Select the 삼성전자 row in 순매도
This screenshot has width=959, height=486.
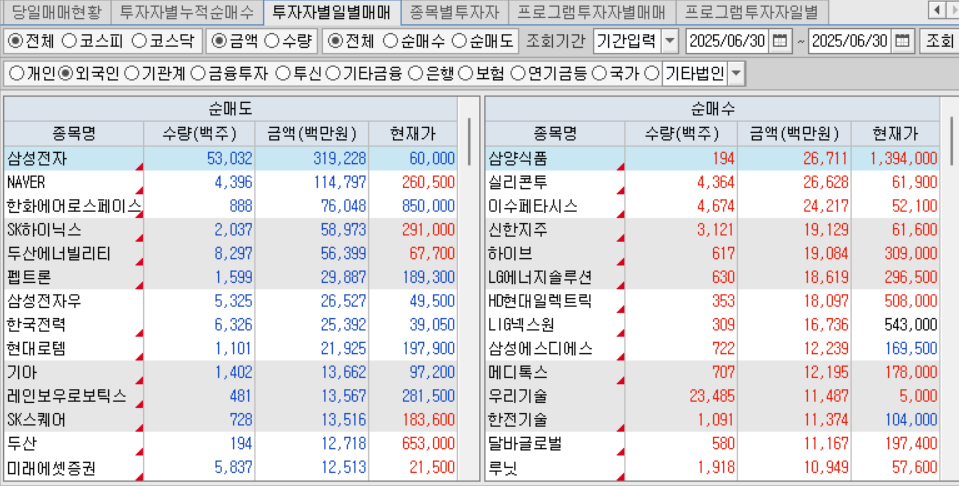point(231,159)
